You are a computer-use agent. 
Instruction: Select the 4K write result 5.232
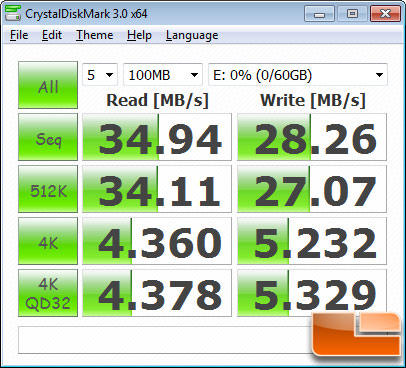pos(312,241)
